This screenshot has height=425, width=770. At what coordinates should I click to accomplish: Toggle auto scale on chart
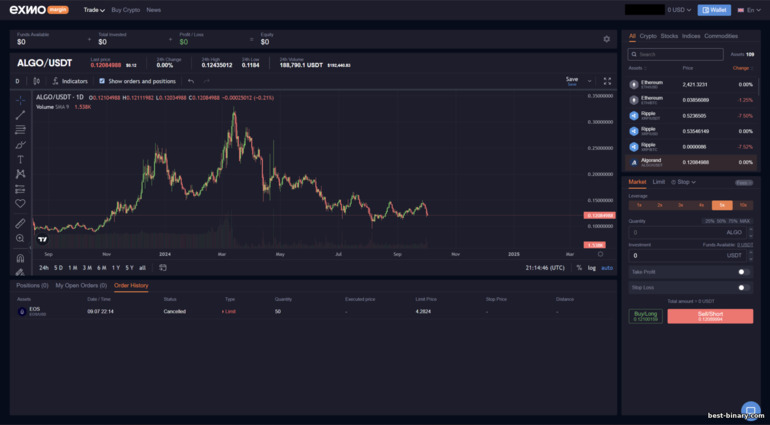607,268
